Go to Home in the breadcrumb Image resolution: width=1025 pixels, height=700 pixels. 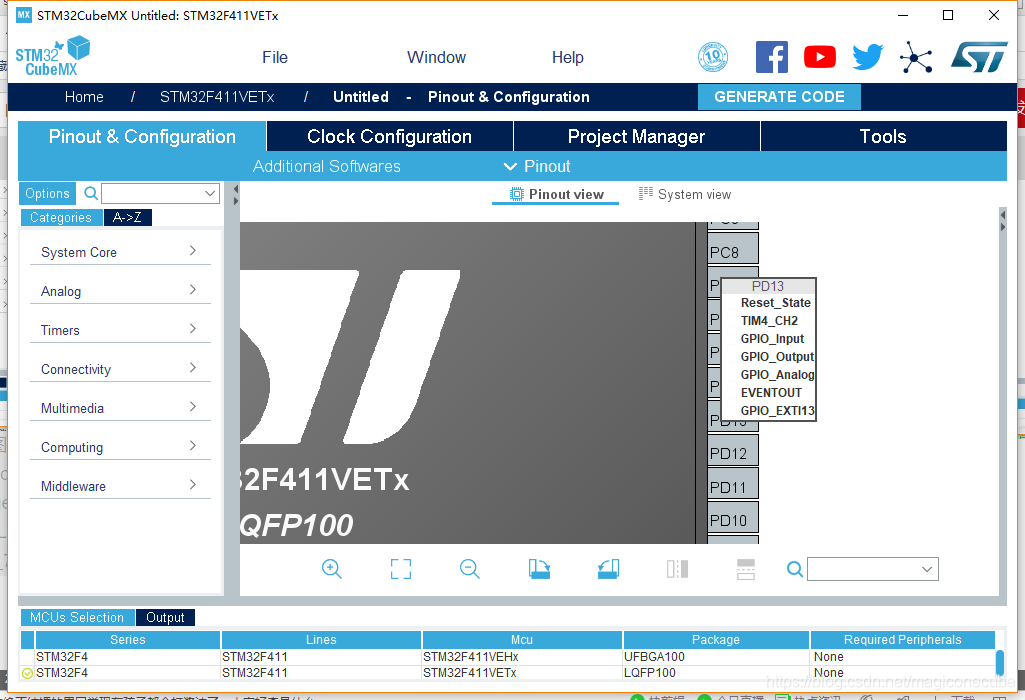point(84,97)
